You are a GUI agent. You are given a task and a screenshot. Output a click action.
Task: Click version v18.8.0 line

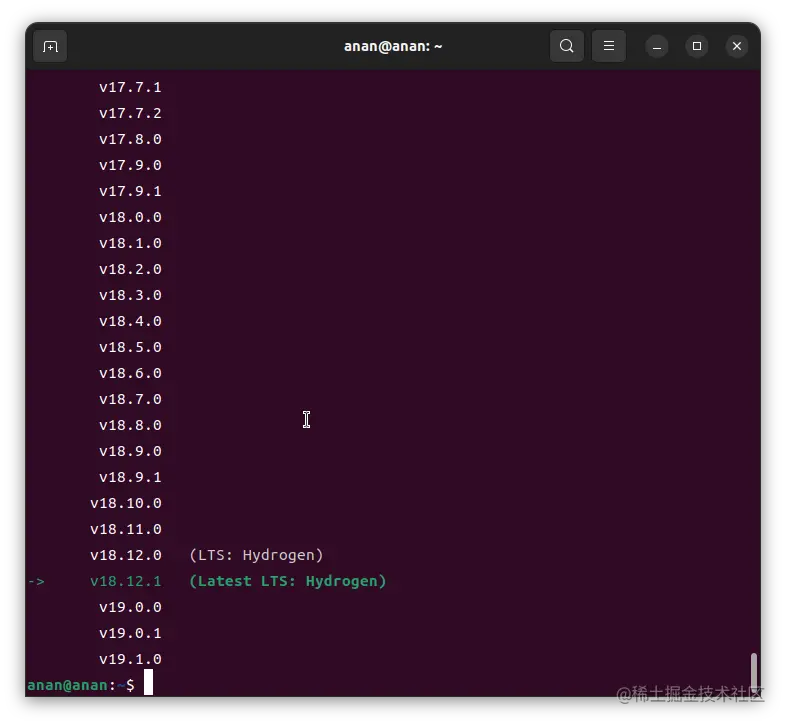click(130, 426)
